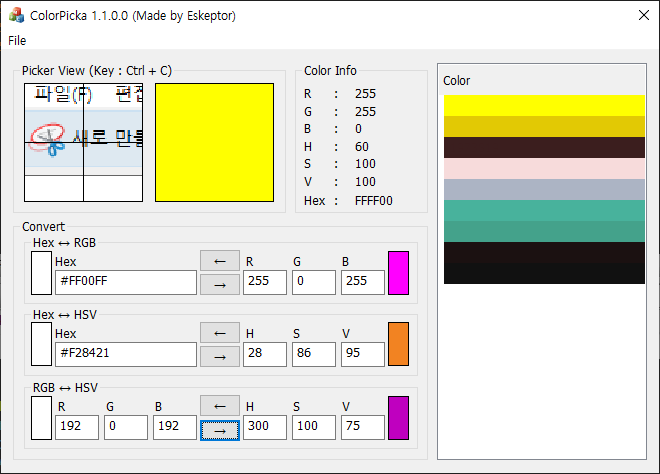Click the B value 0 in Color Info

point(358,129)
